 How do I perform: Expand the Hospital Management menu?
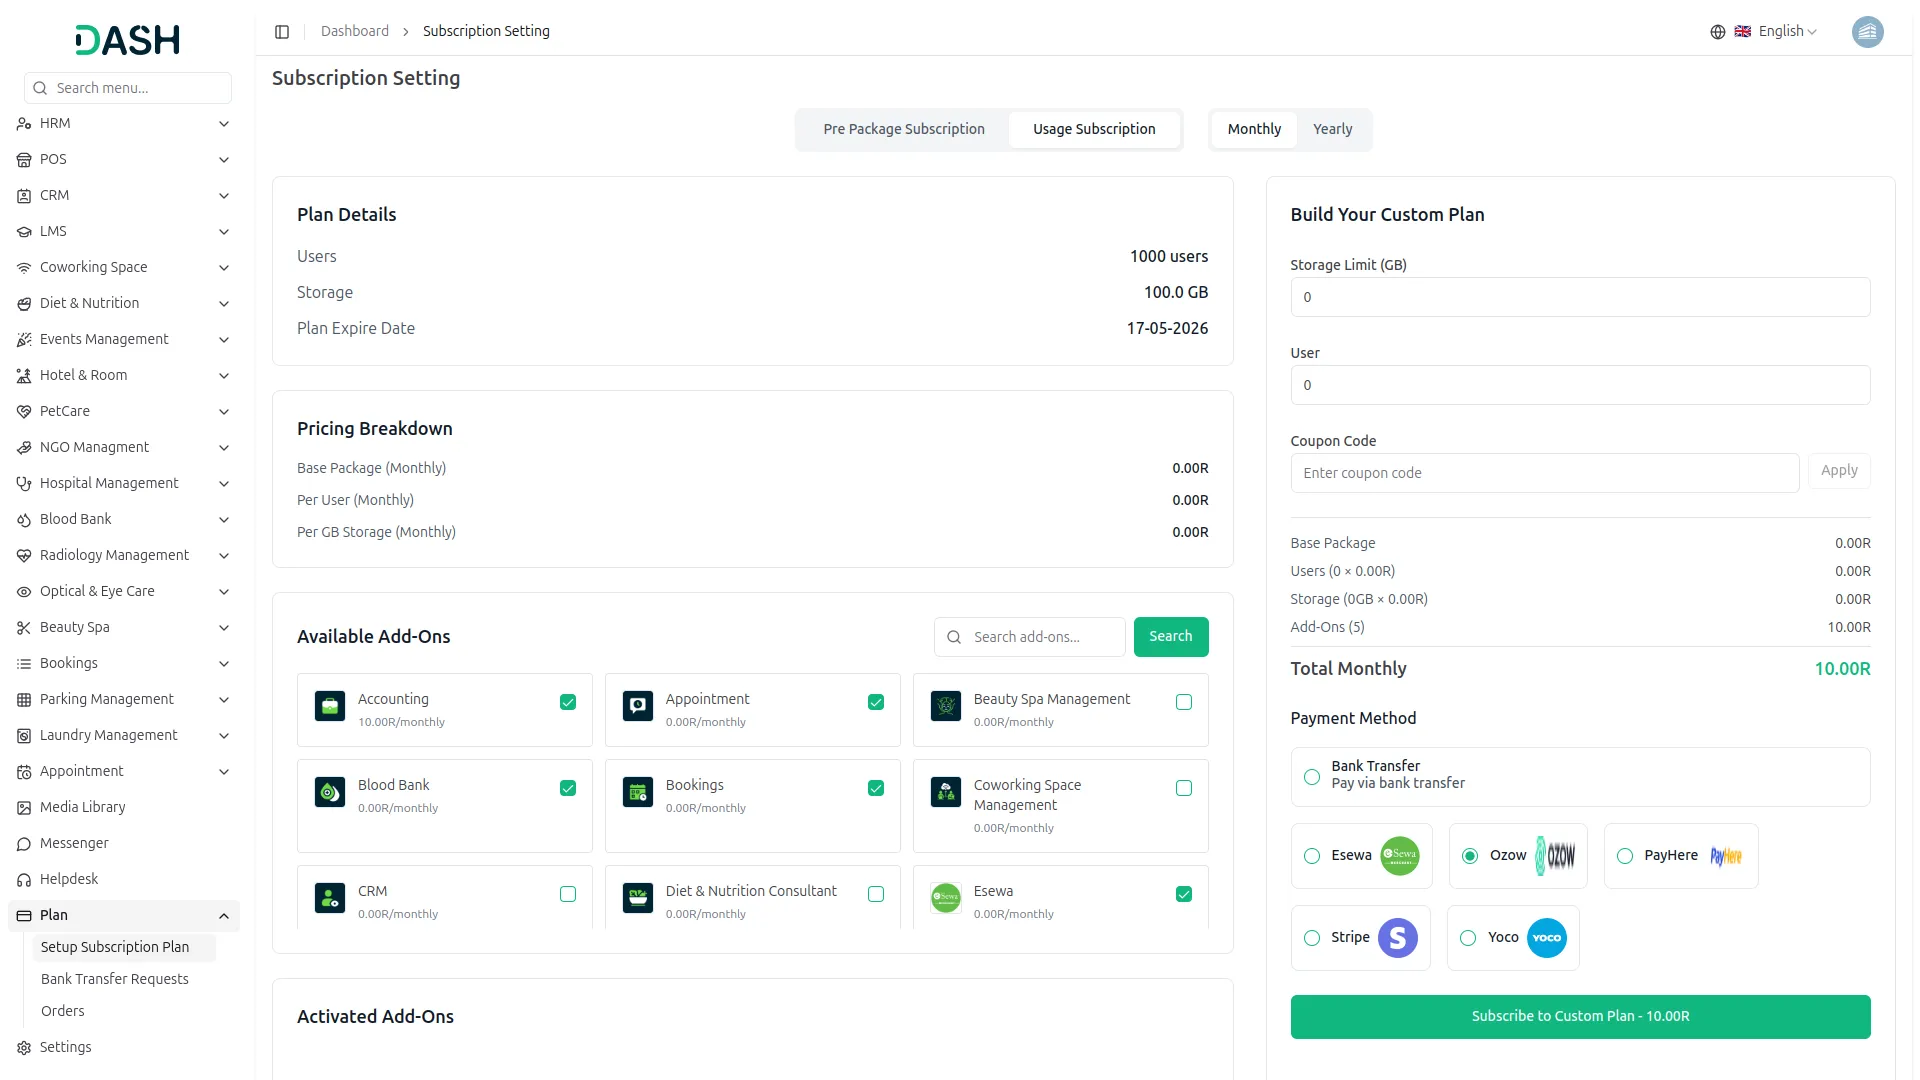(124, 483)
